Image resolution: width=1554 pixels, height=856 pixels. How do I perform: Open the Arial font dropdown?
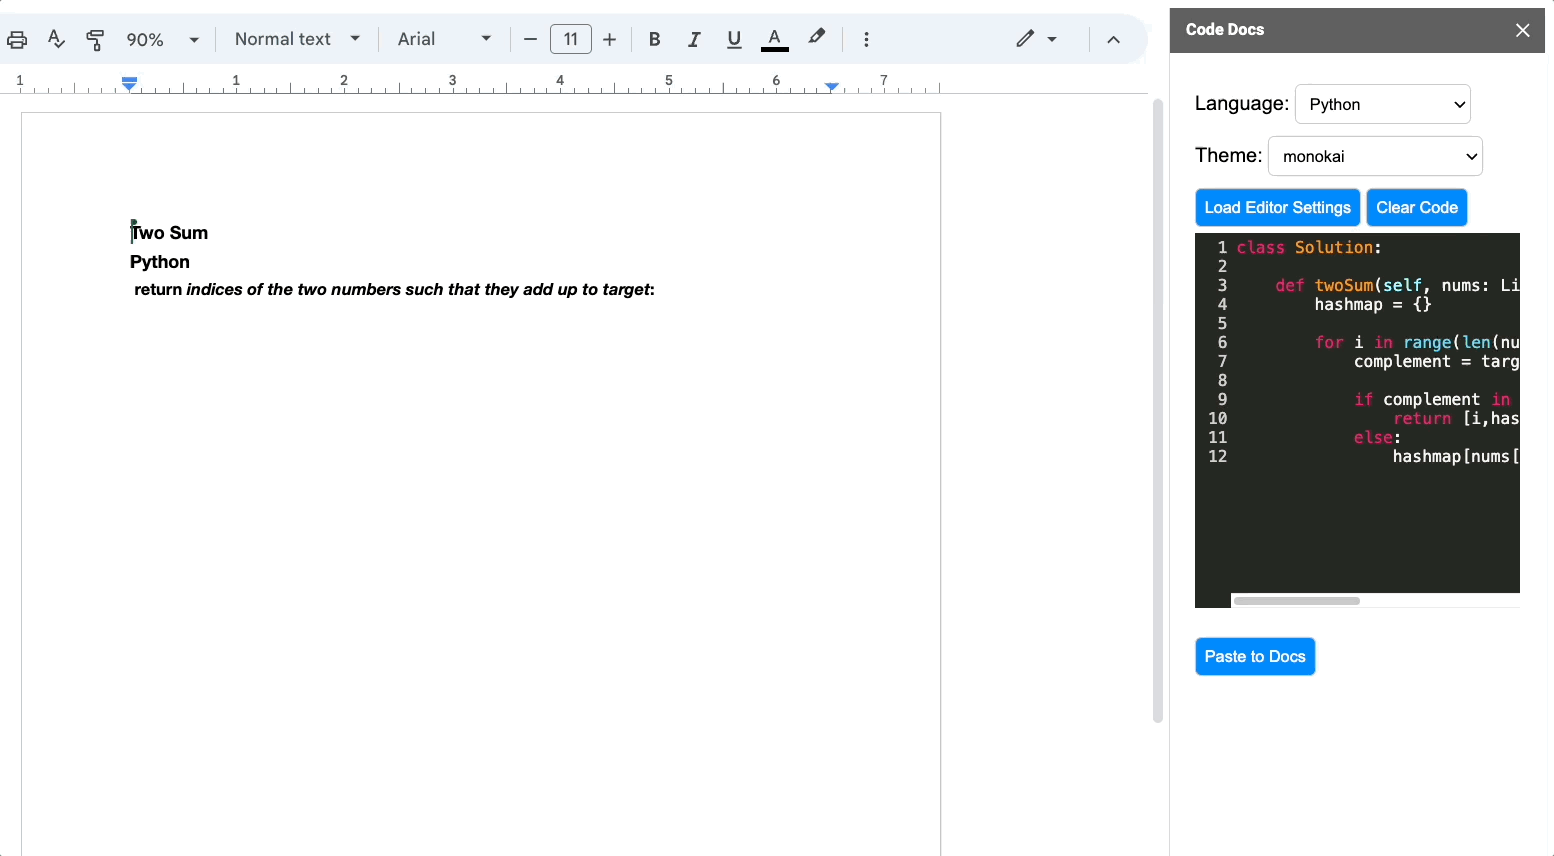click(x=444, y=39)
